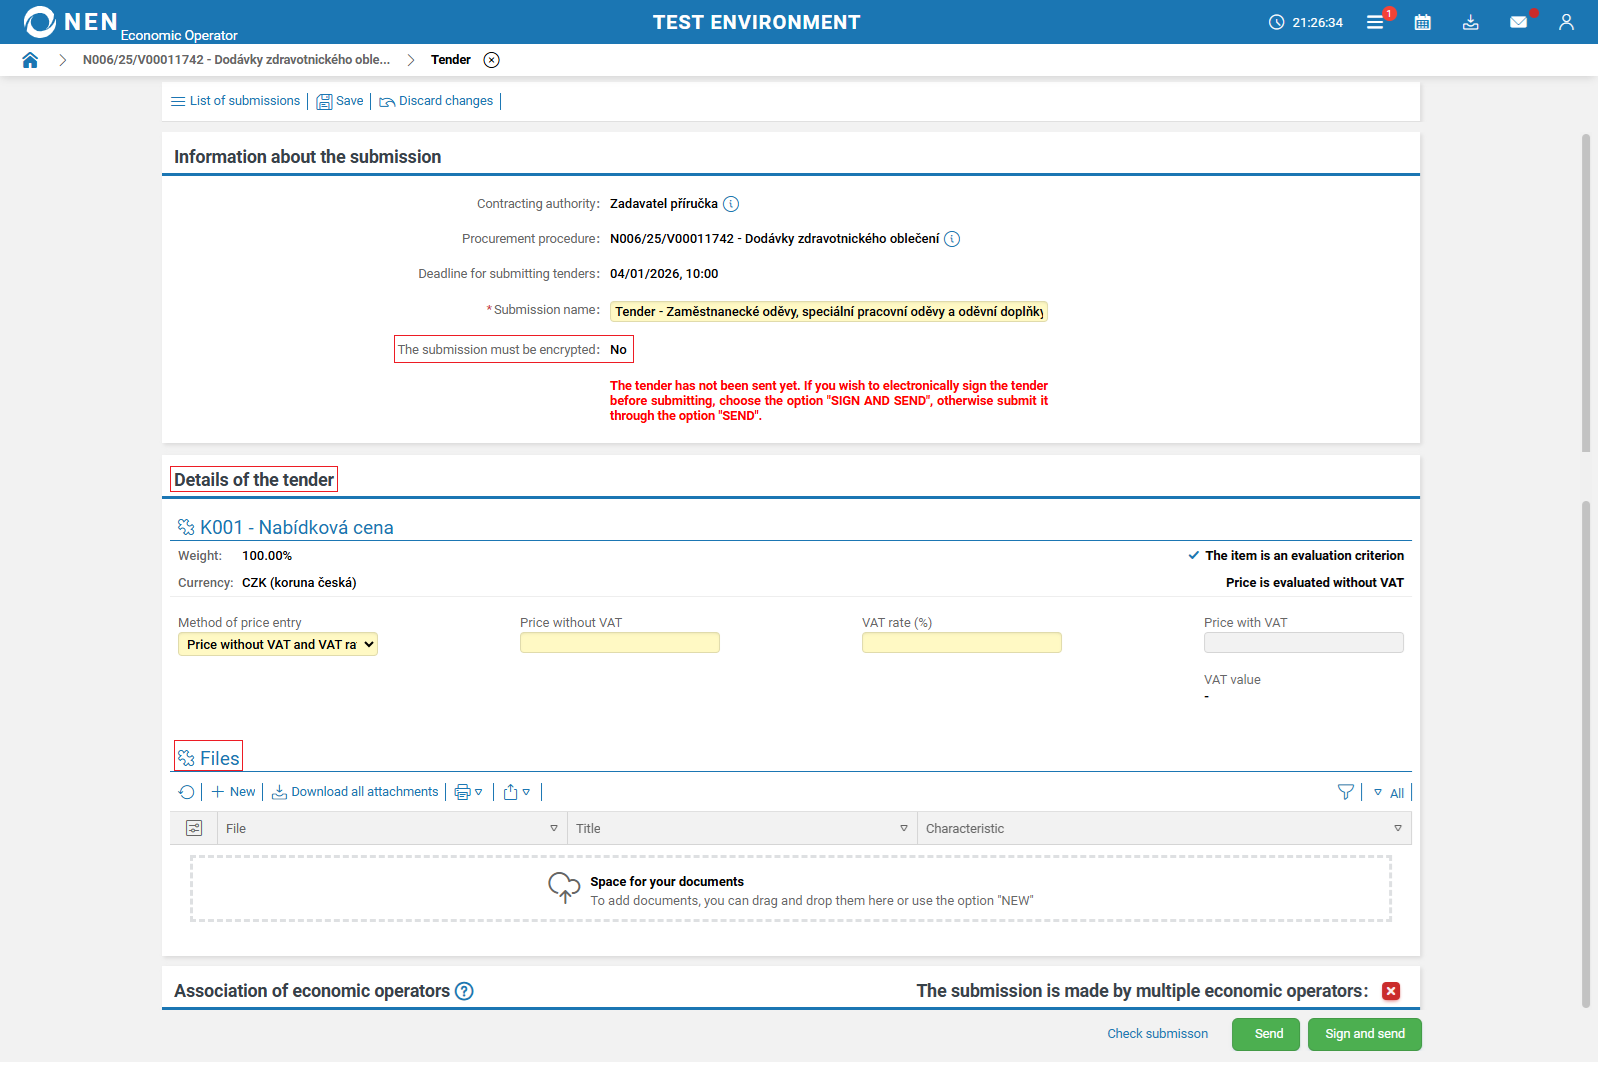This screenshot has width=1598, height=1065.
Task: Refresh the Files list
Action: [186, 792]
